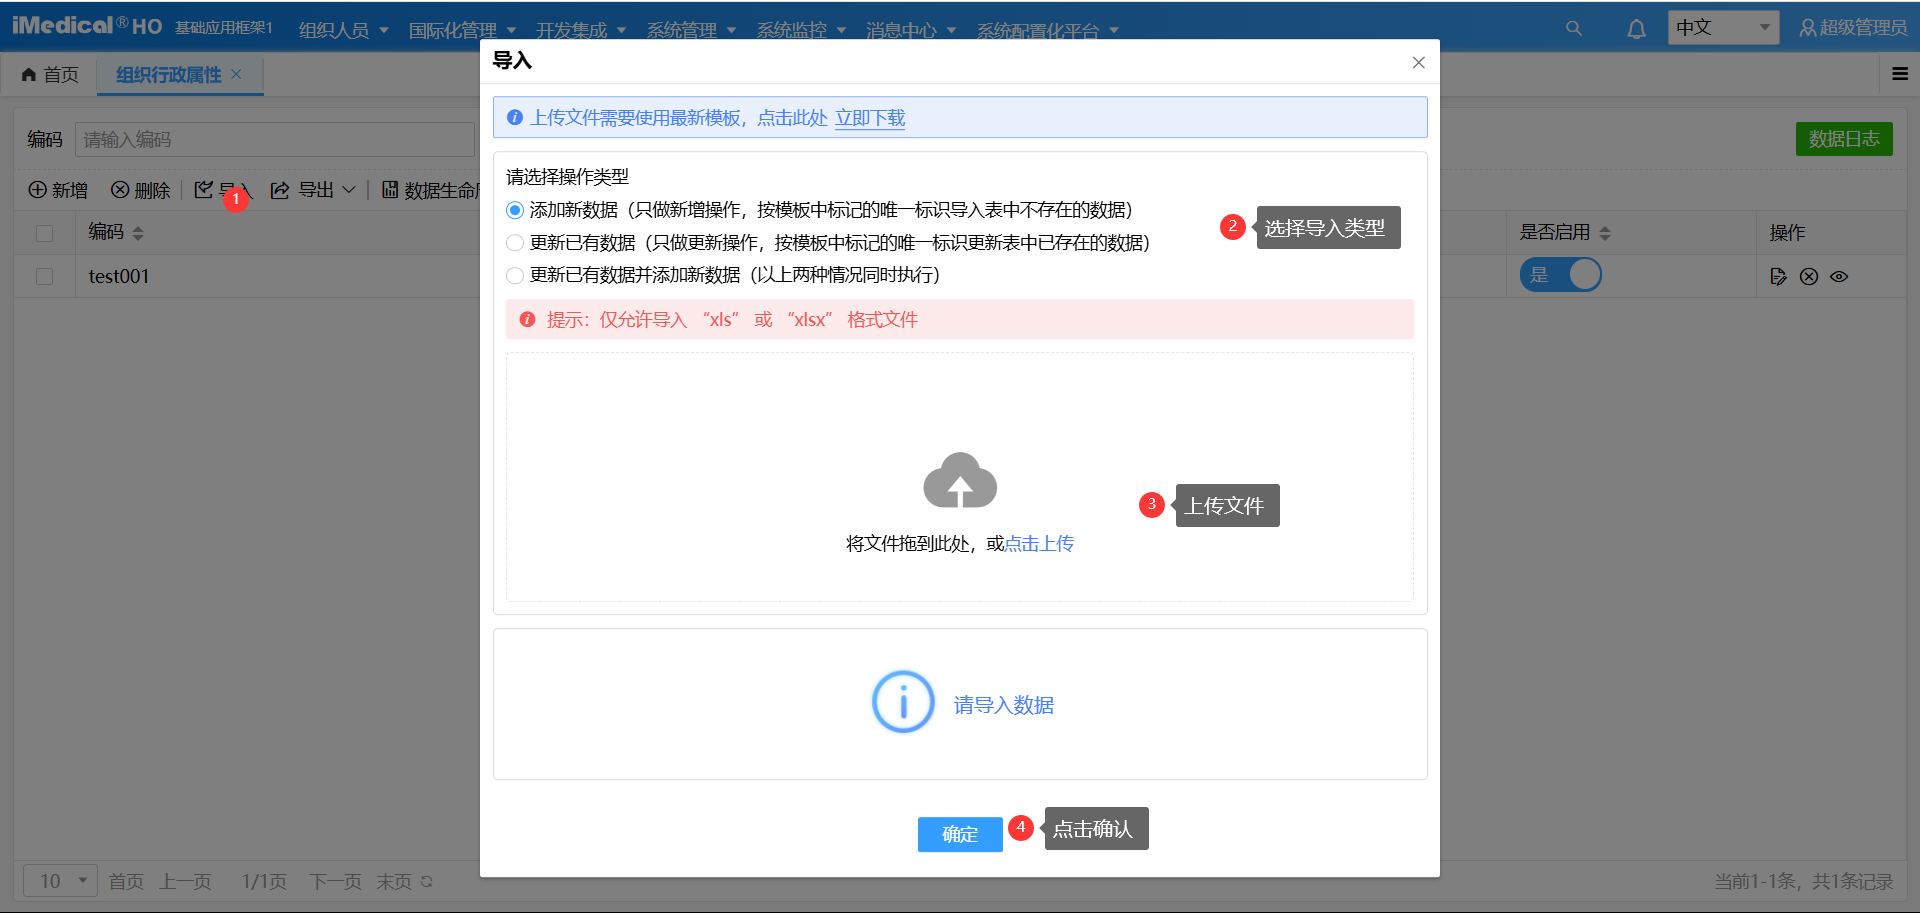The width and height of the screenshot is (1920, 913).
Task: Click the iMedical HO logo
Action: tap(87, 25)
